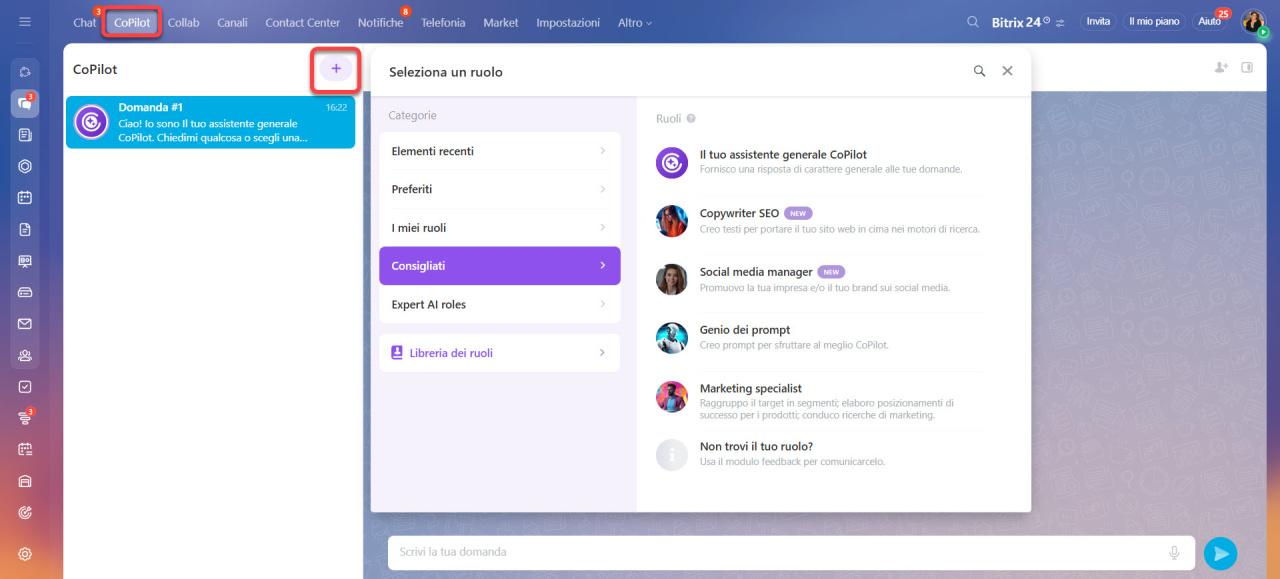The width and height of the screenshot is (1280, 579).
Task: Expand Expert AI roles category
Action: tap(500, 304)
